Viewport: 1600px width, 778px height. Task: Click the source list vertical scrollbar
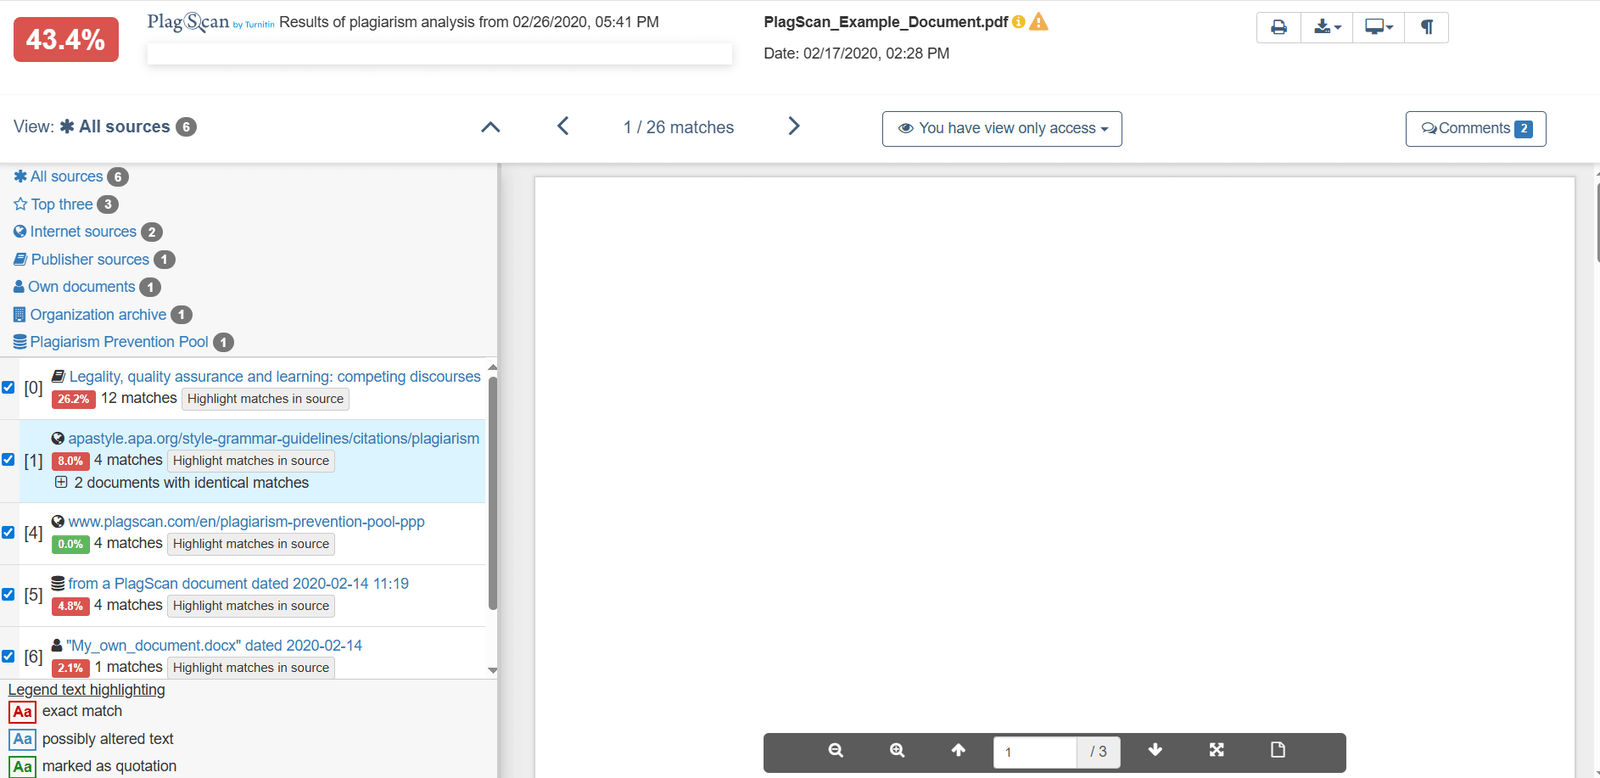(x=492, y=492)
